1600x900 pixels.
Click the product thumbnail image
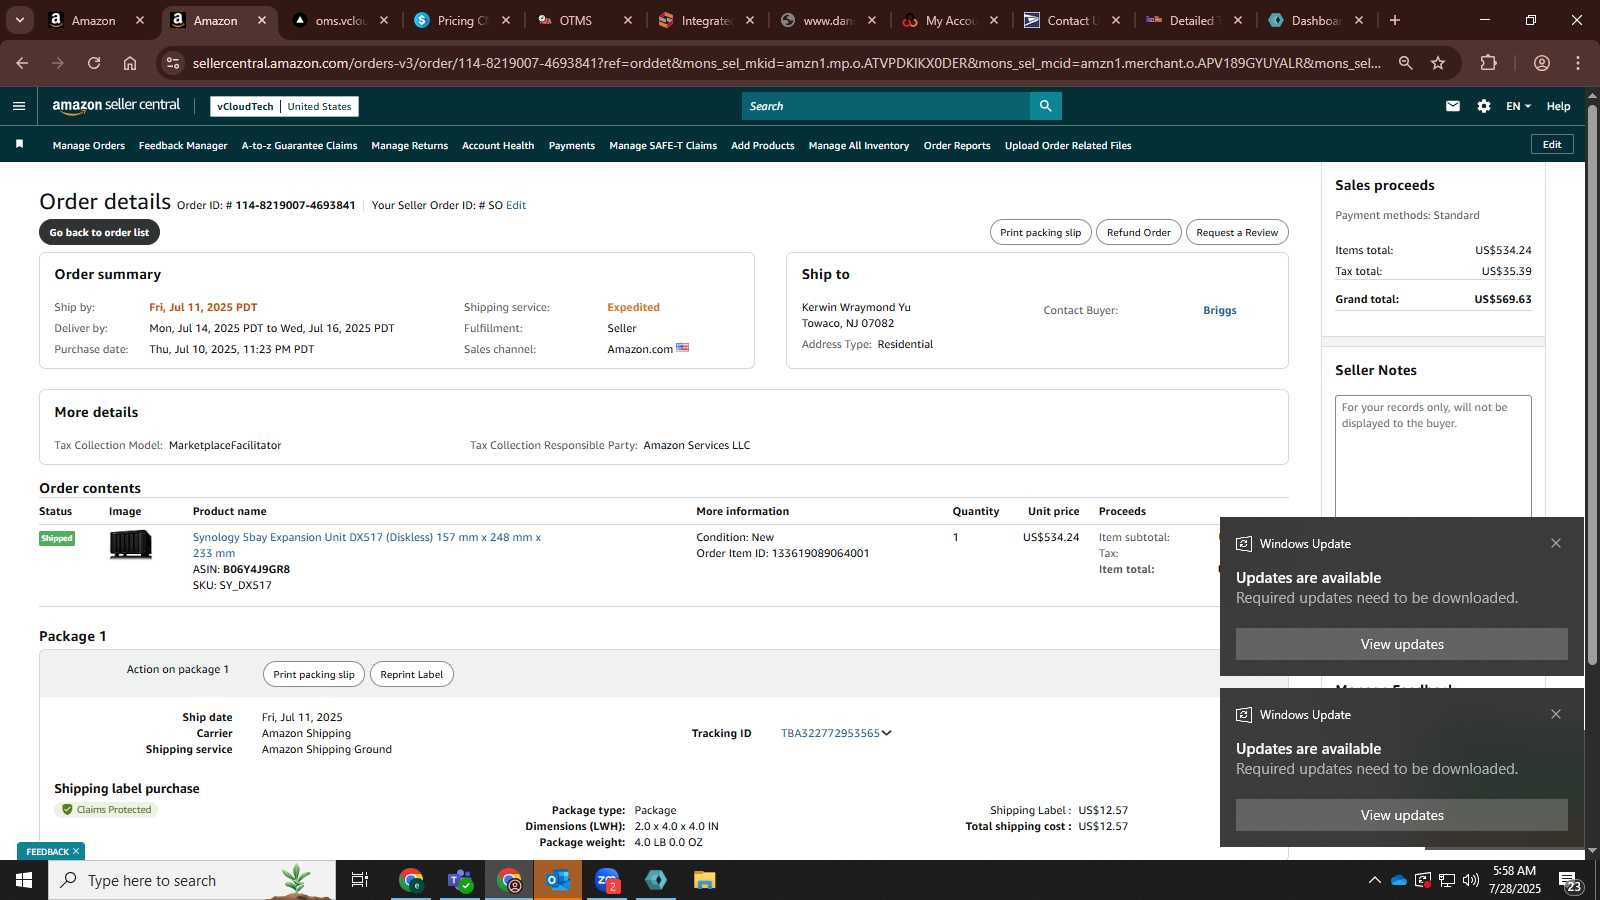[131, 544]
